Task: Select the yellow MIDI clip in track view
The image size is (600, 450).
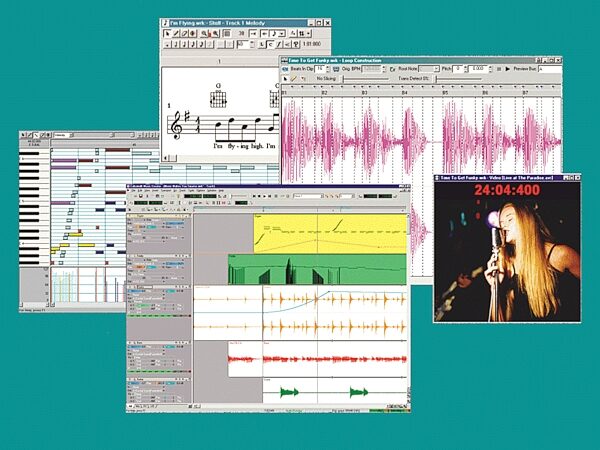Action: point(330,233)
